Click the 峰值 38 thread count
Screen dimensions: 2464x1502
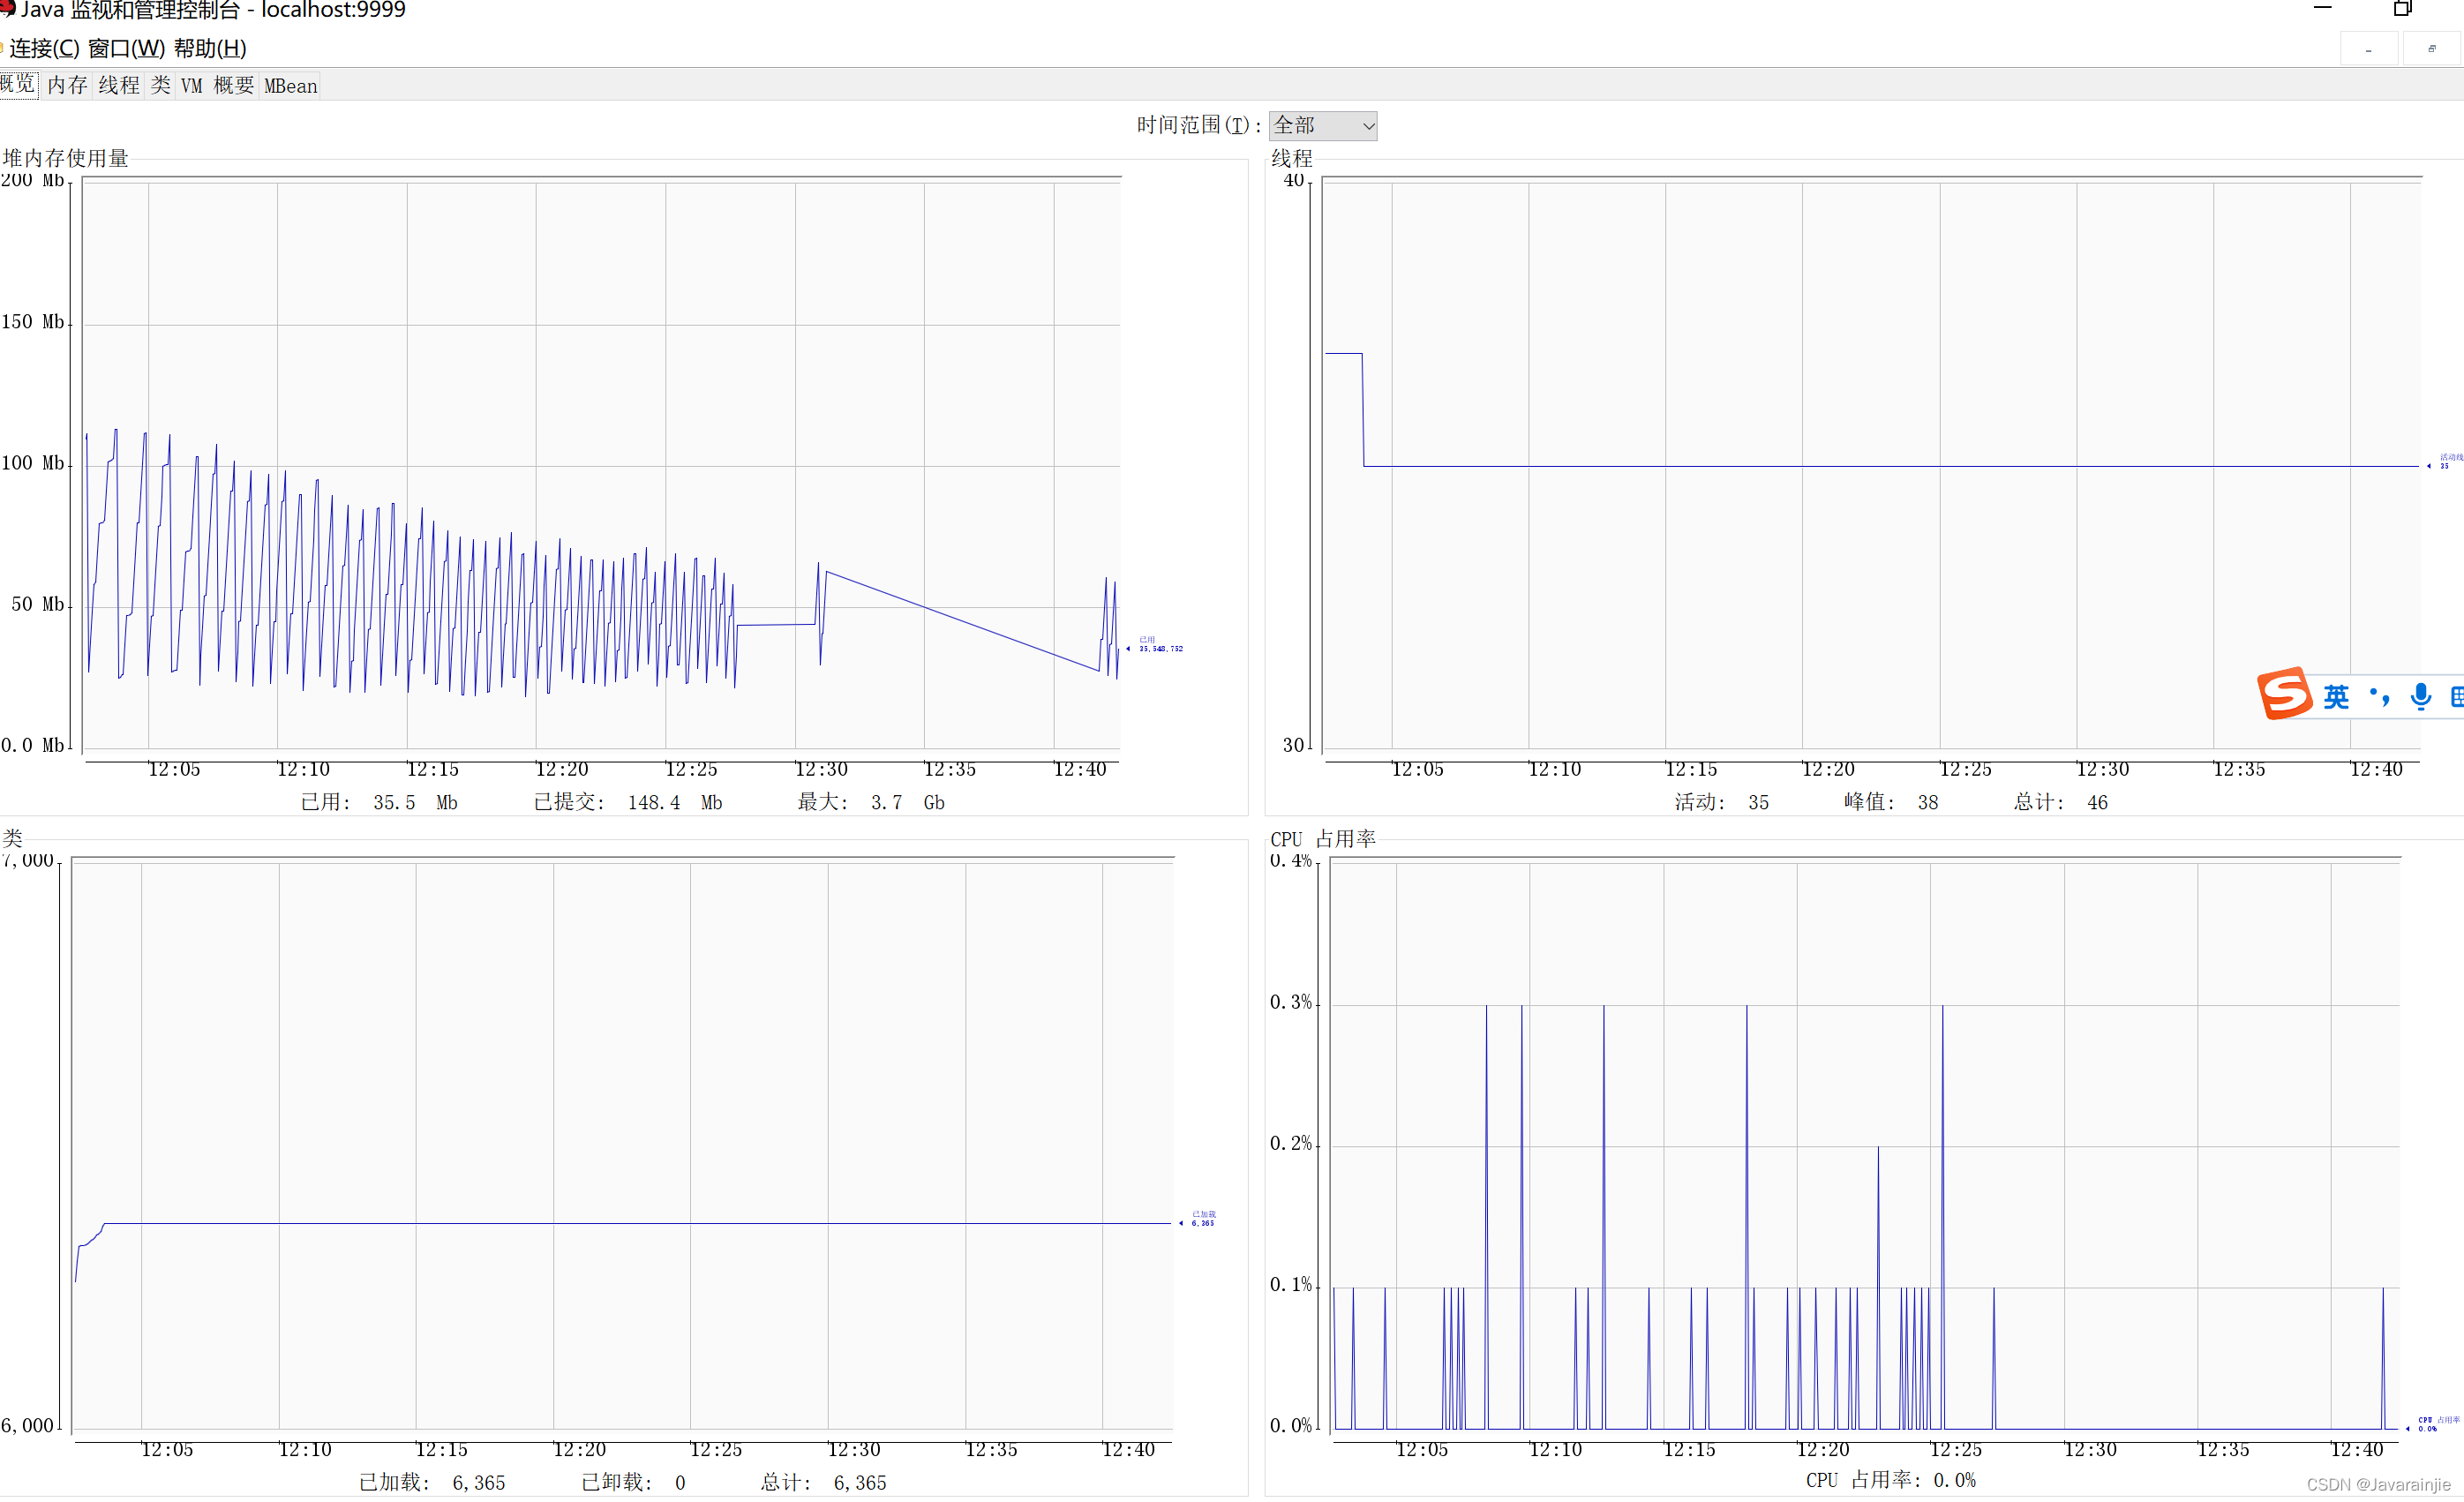pyautogui.click(x=1891, y=802)
